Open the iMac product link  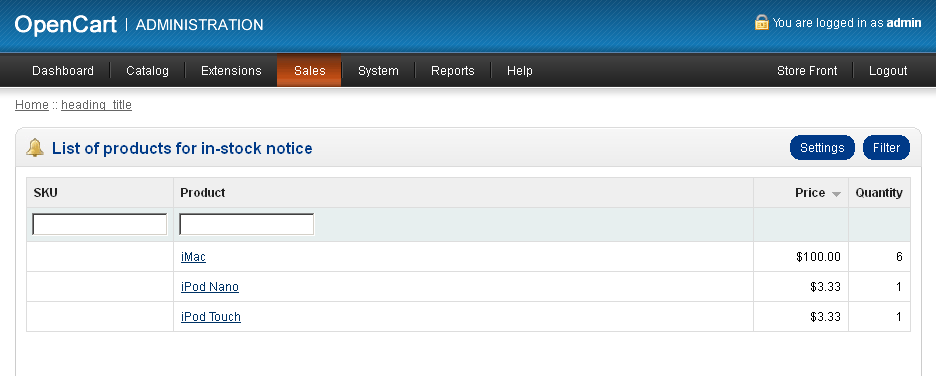193,257
